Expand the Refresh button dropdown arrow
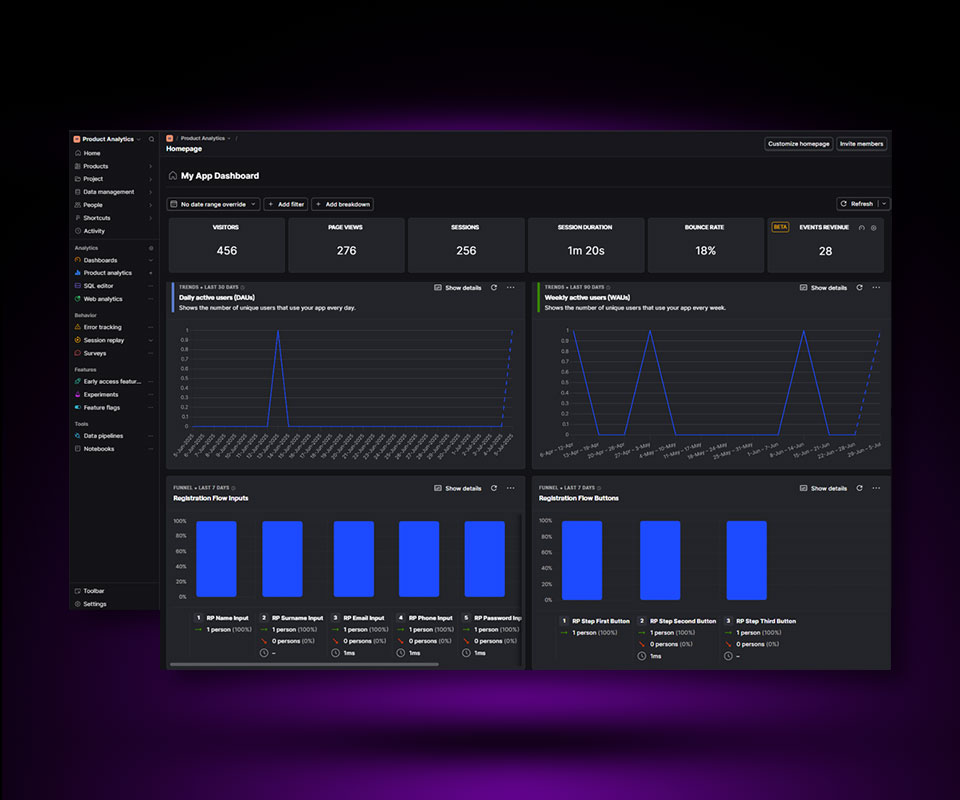 [x=884, y=204]
